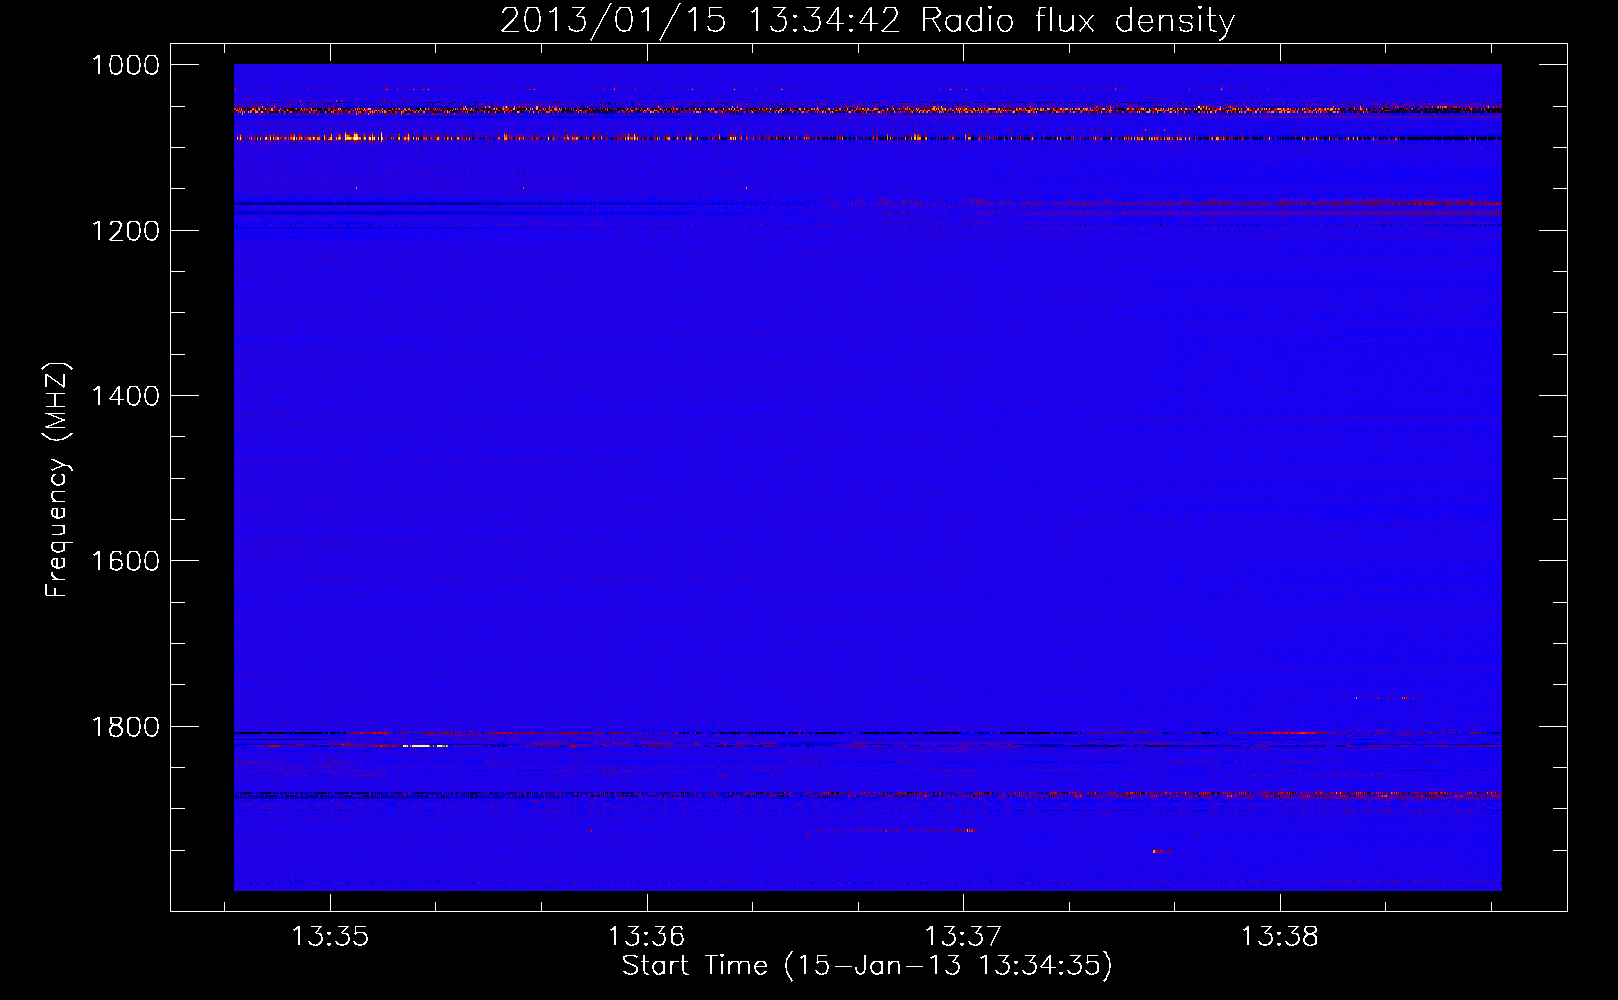Click the 1400 frequency tick label
The image size is (1618, 1000).
(x=125, y=396)
